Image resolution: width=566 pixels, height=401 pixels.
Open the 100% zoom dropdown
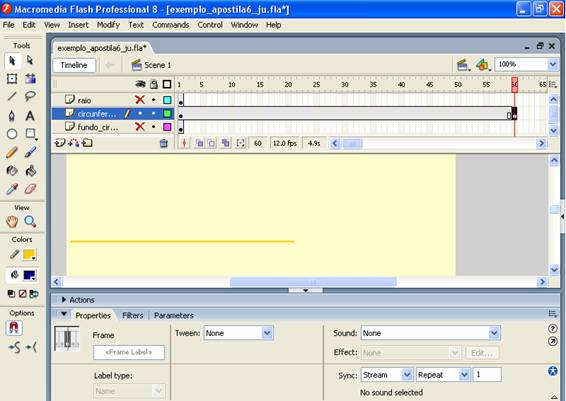coord(553,65)
